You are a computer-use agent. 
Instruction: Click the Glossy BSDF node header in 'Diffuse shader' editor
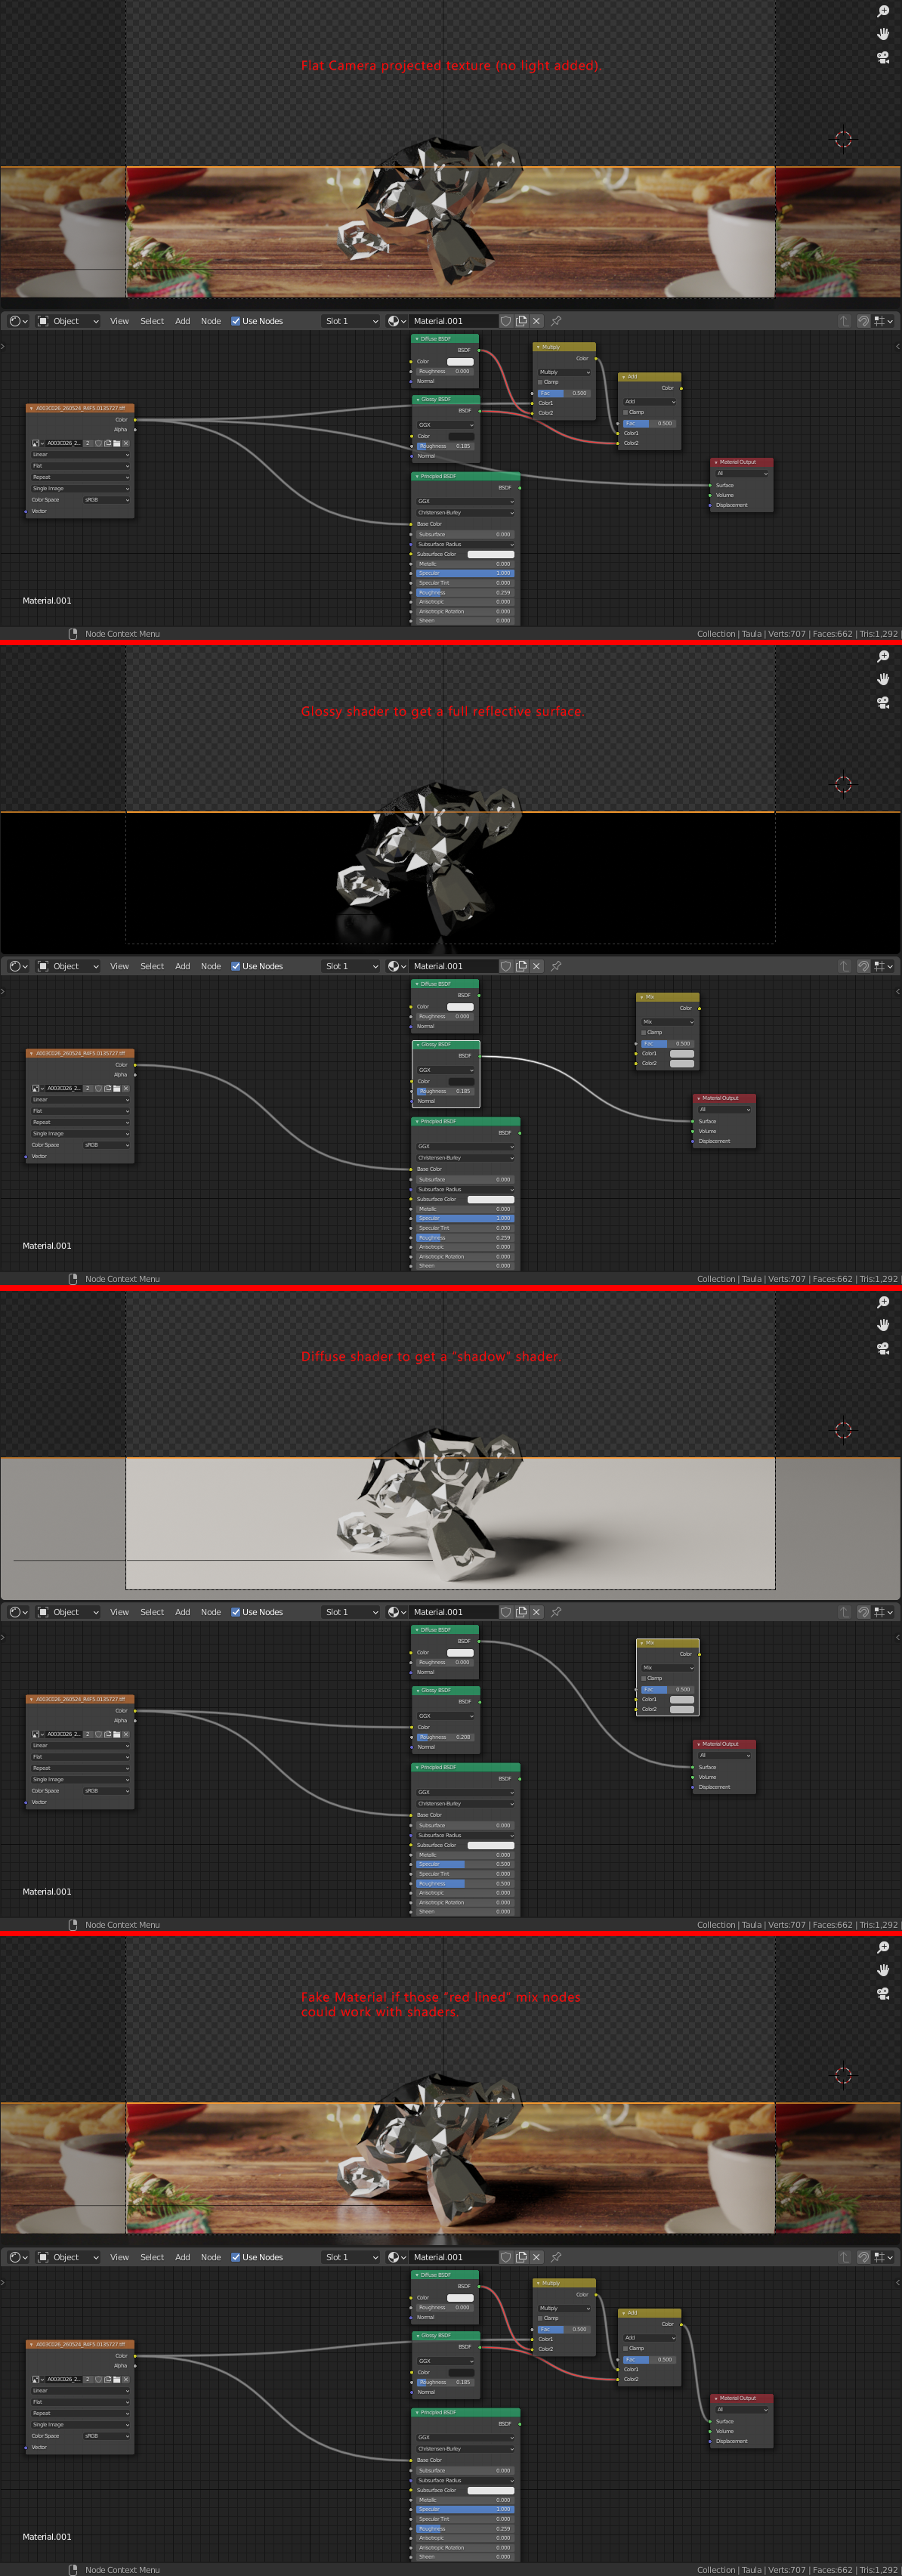click(x=446, y=1690)
